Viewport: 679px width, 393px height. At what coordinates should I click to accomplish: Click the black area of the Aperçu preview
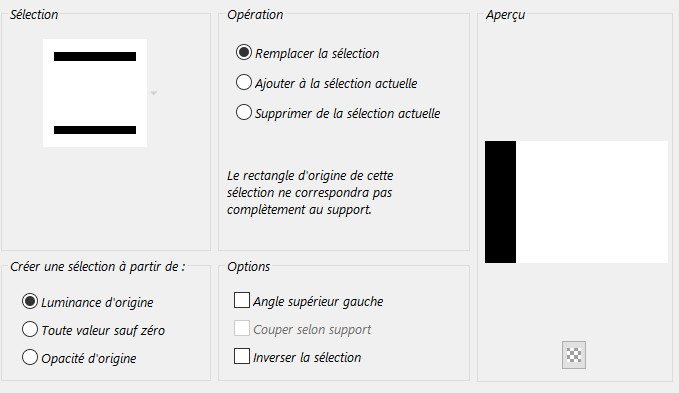coord(500,202)
